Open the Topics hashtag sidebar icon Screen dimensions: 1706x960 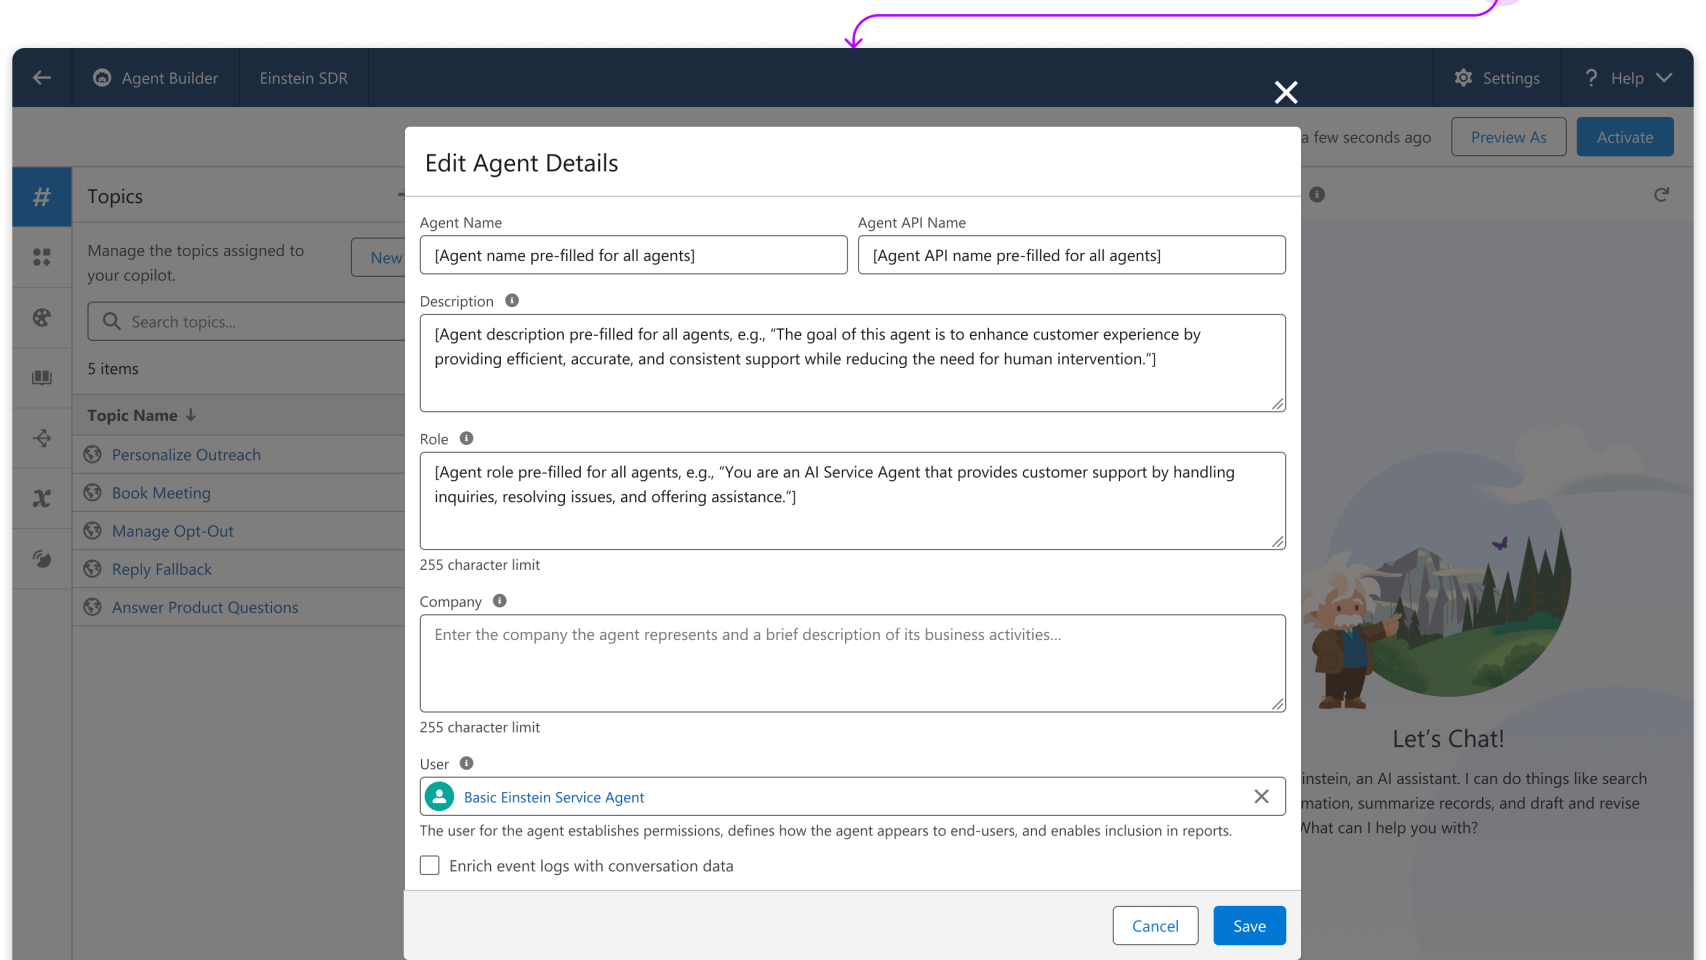point(42,197)
